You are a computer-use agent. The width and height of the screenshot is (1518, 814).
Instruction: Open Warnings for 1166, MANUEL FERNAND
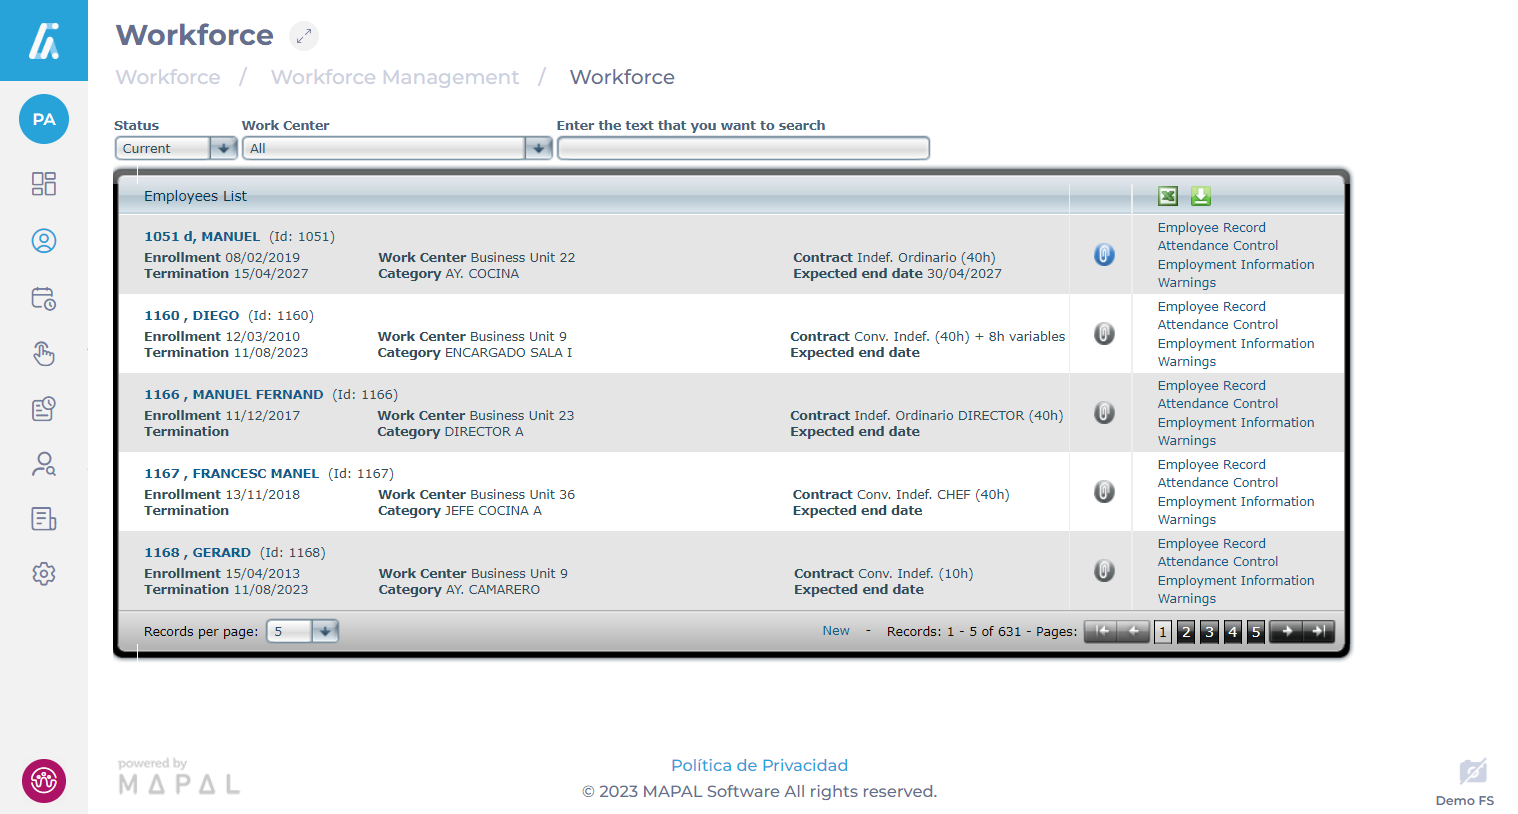(x=1187, y=441)
